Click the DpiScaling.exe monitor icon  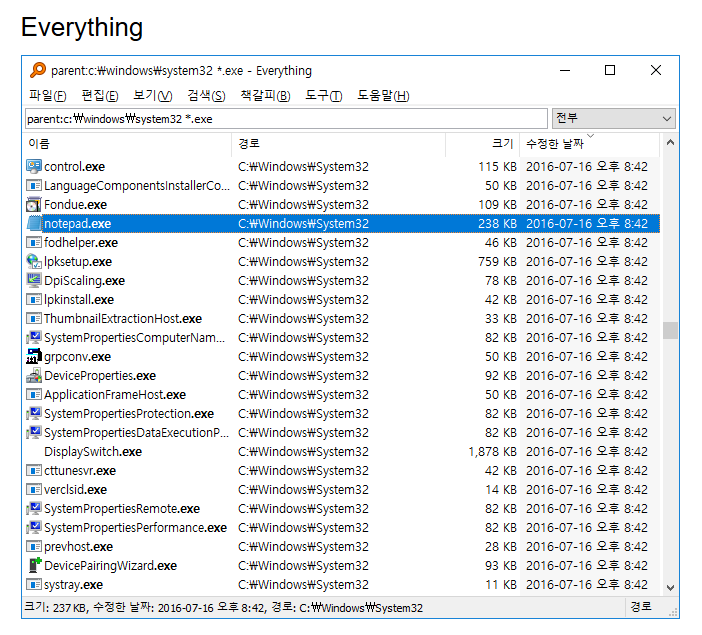34,280
